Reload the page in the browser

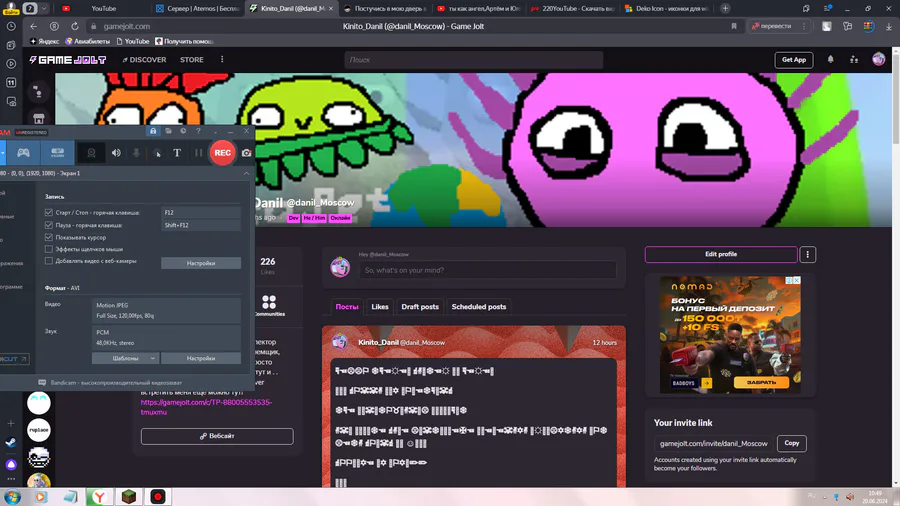coord(75,26)
